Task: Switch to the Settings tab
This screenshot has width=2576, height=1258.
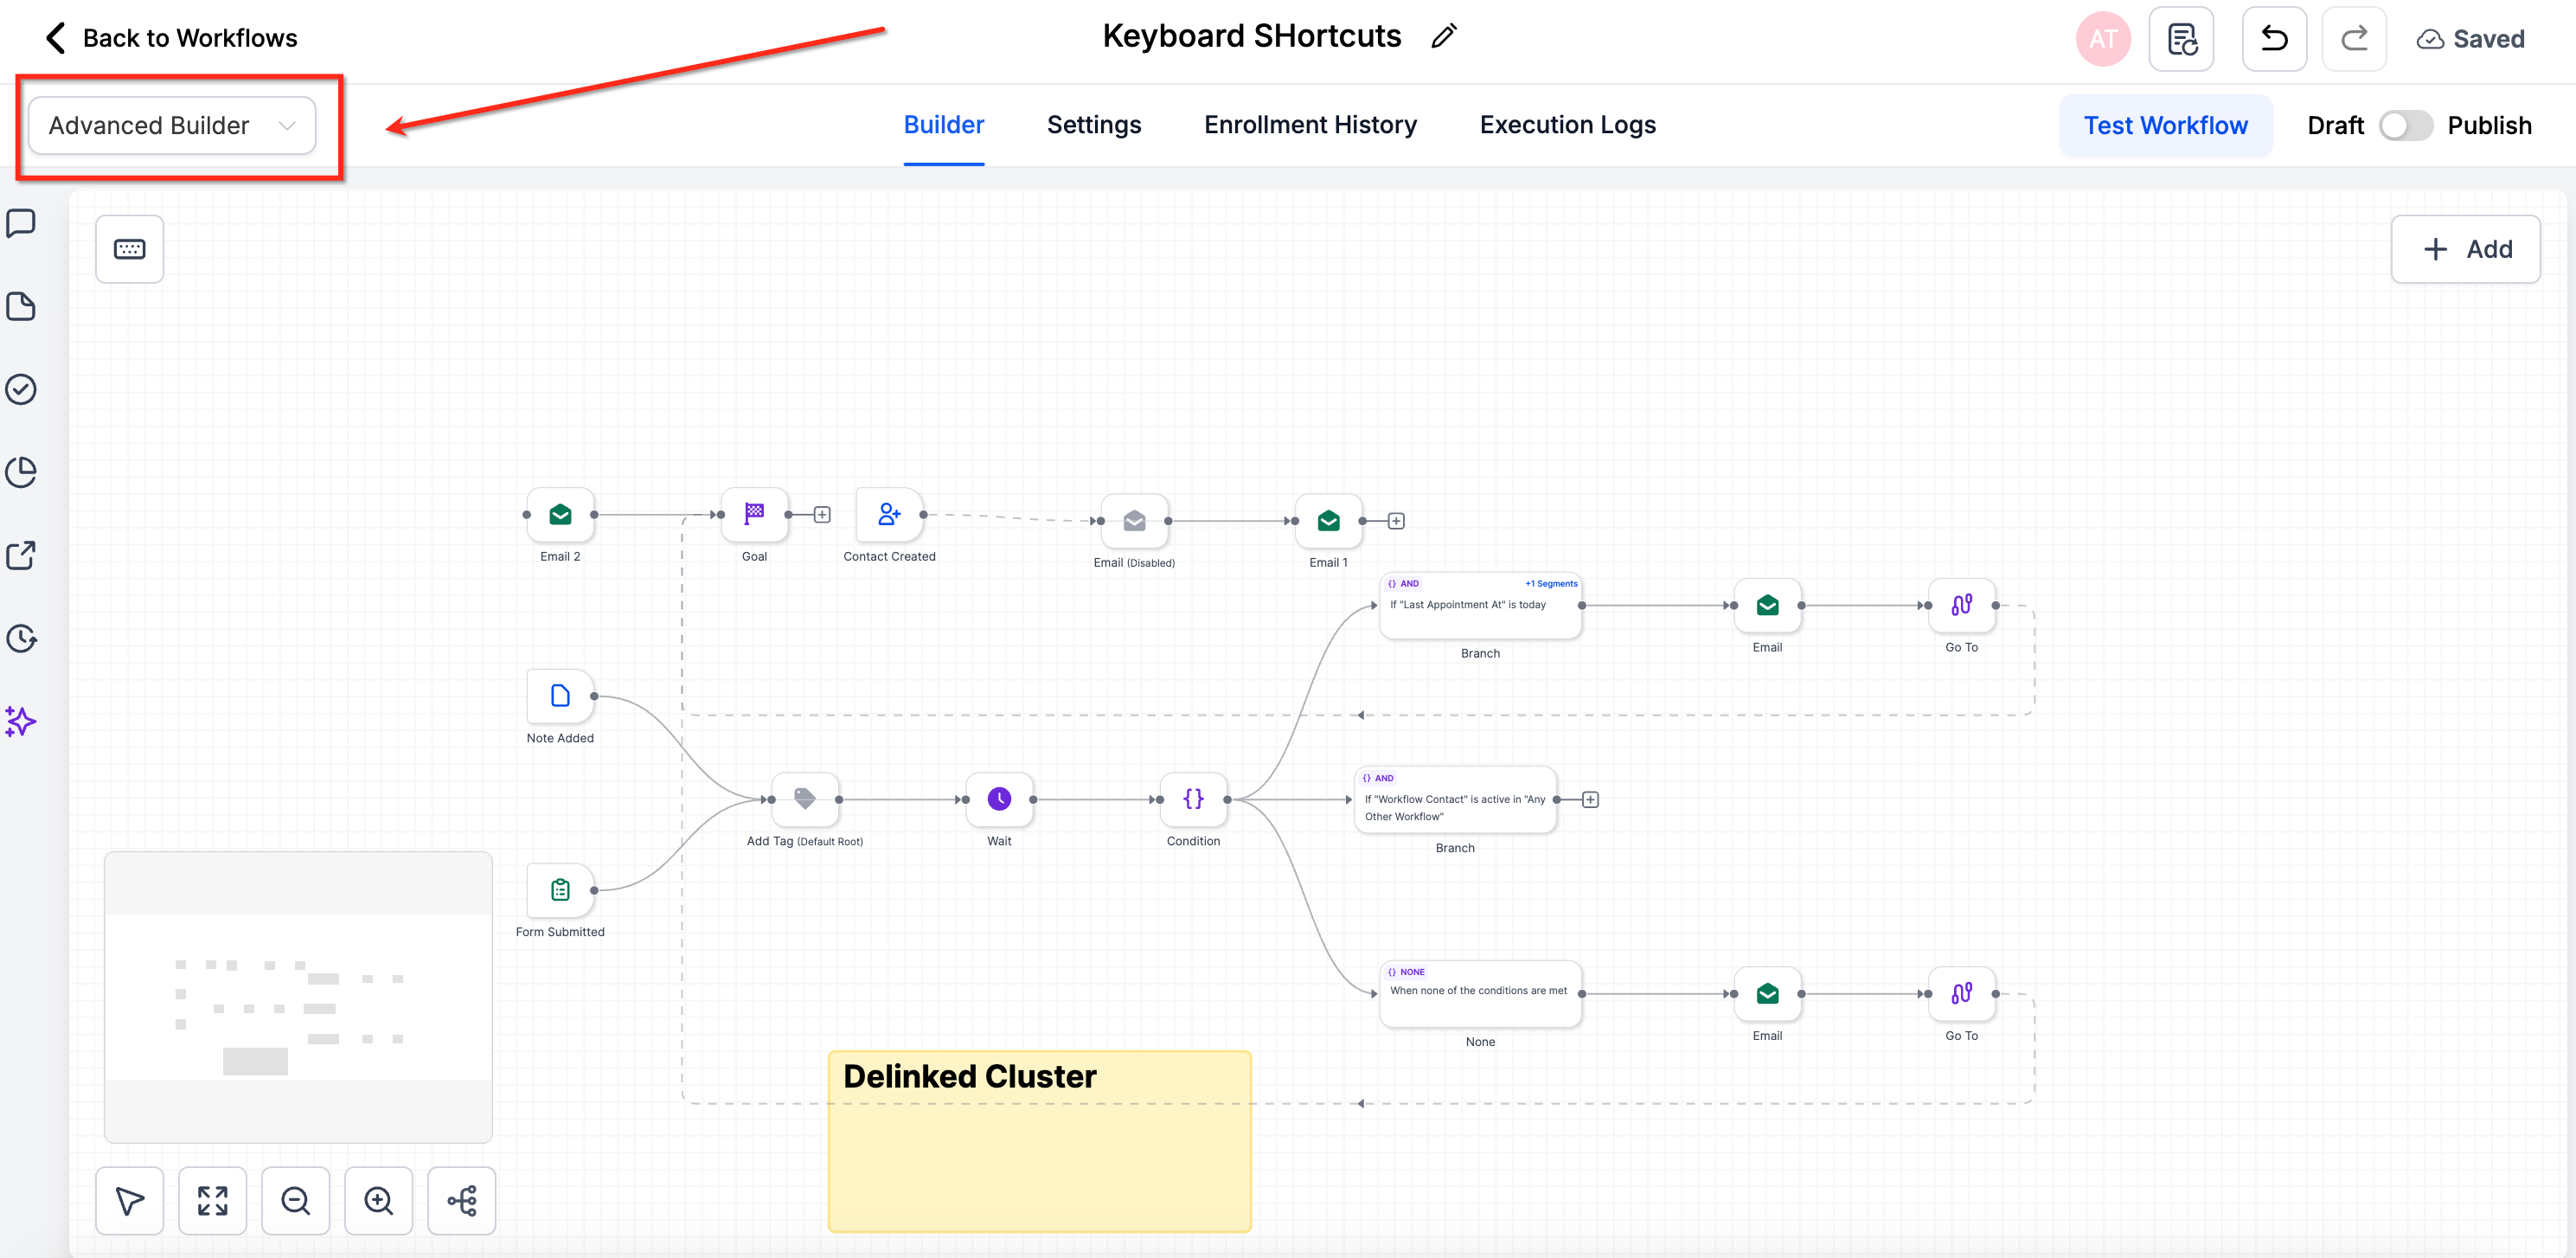Action: (1093, 125)
